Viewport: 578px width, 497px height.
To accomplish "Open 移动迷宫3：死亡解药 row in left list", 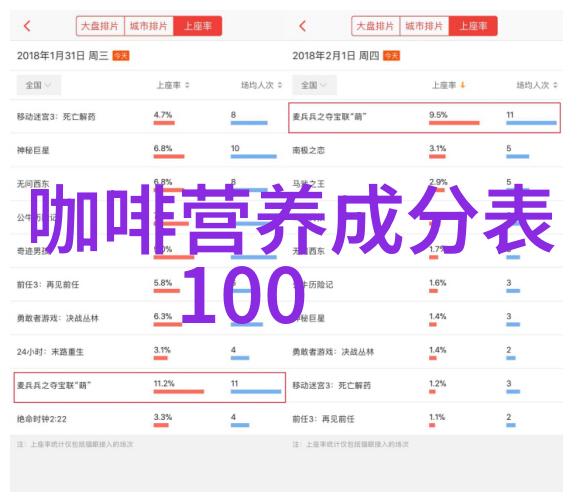I will point(147,117).
